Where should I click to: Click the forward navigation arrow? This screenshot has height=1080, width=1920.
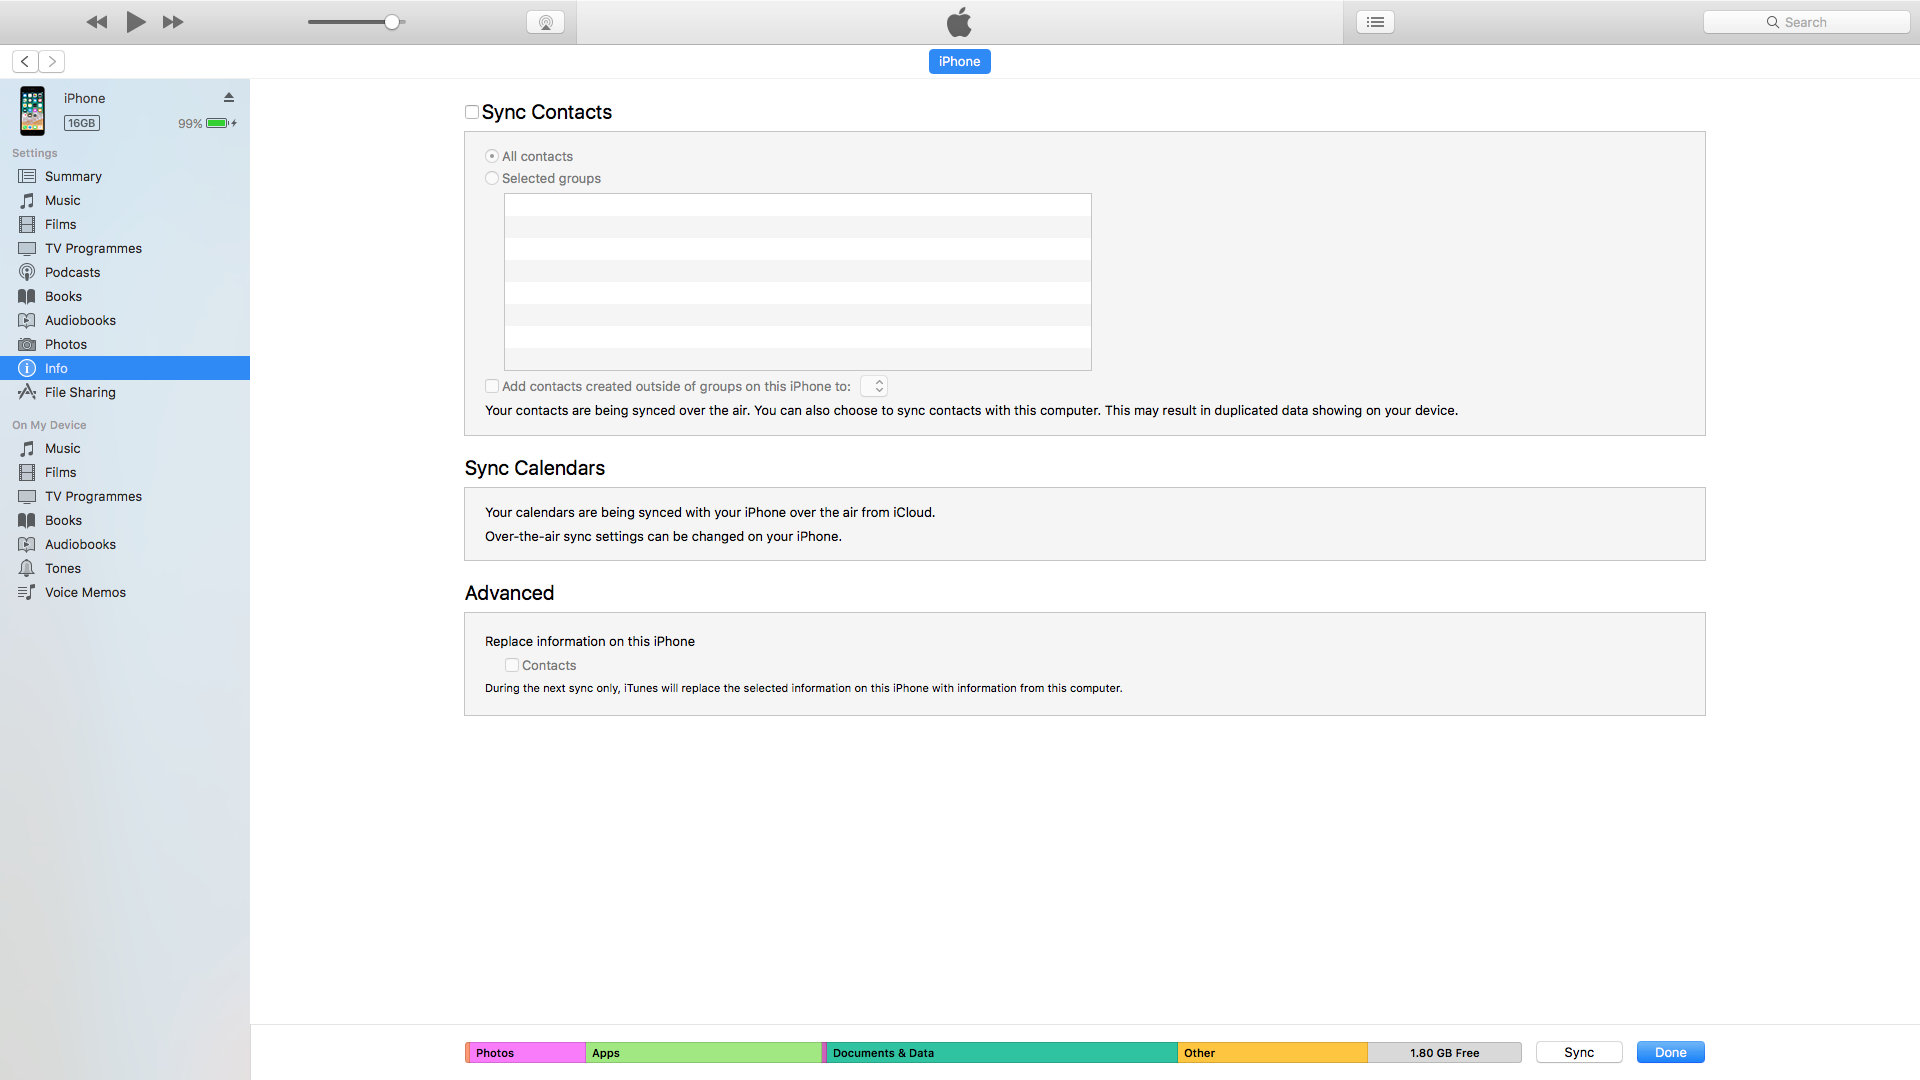click(52, 62)
